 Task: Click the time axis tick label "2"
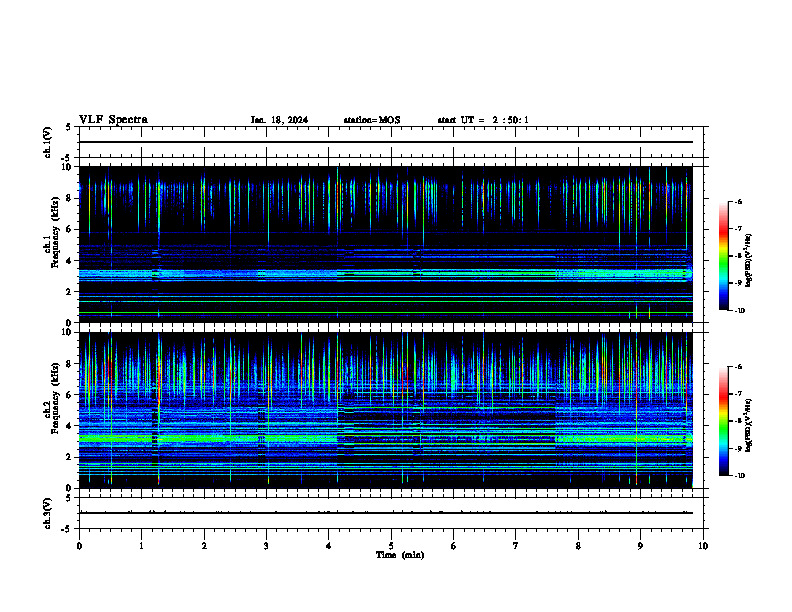204,546
